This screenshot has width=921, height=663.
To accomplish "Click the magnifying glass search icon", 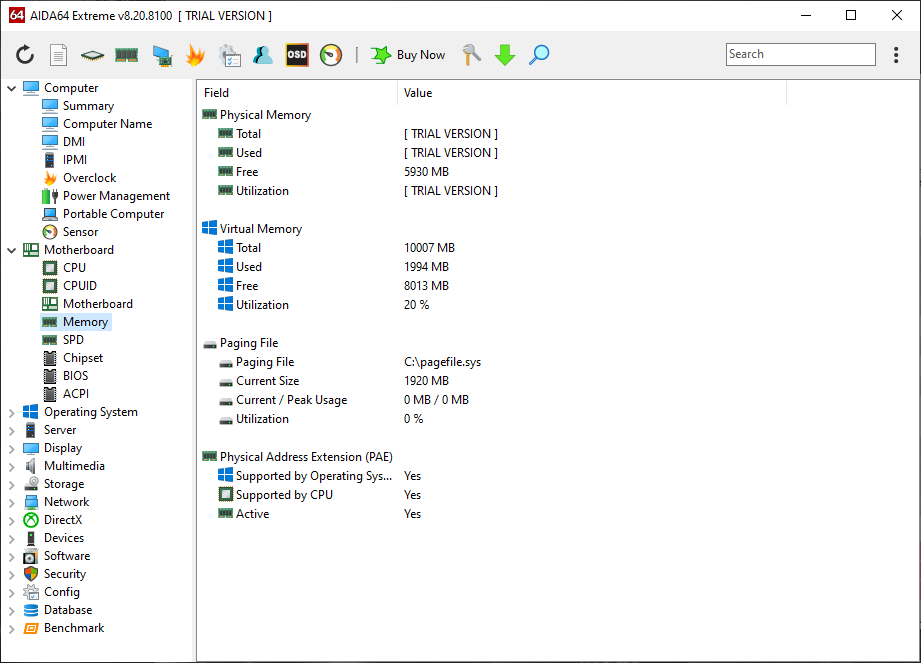I will click(539, 55).
